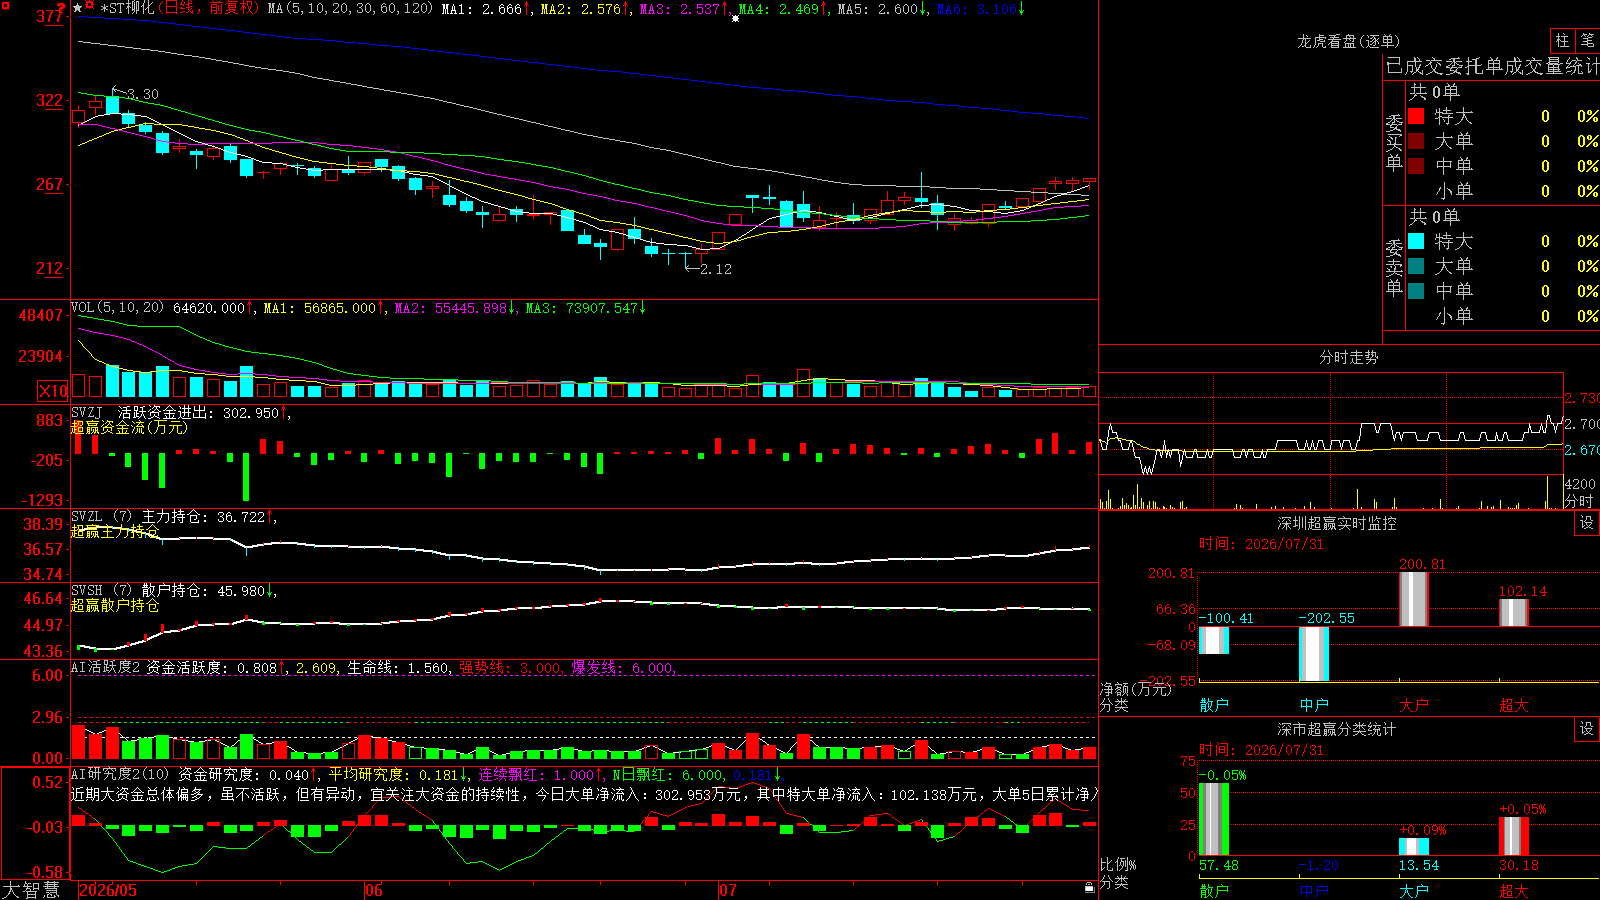Click the teal 中单 sell order swatch
The height and width of the screenshot is (900, 1600).
pos(1416,291)
